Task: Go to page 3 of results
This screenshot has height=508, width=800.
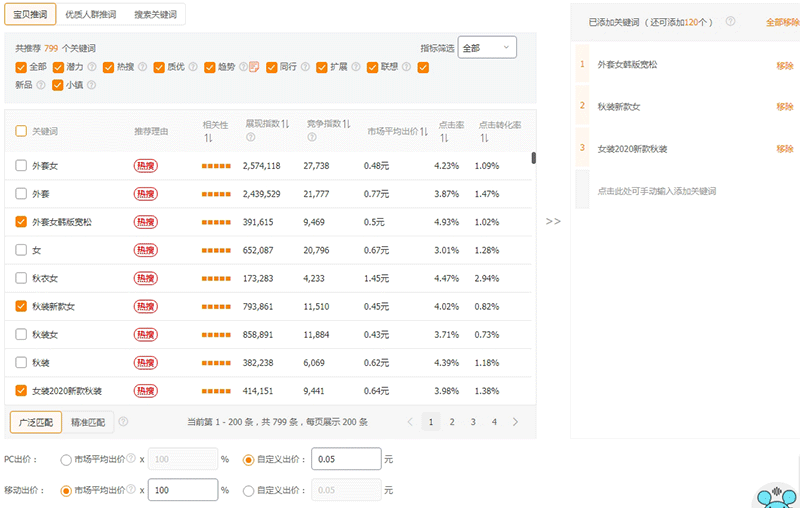Action: 473,422
